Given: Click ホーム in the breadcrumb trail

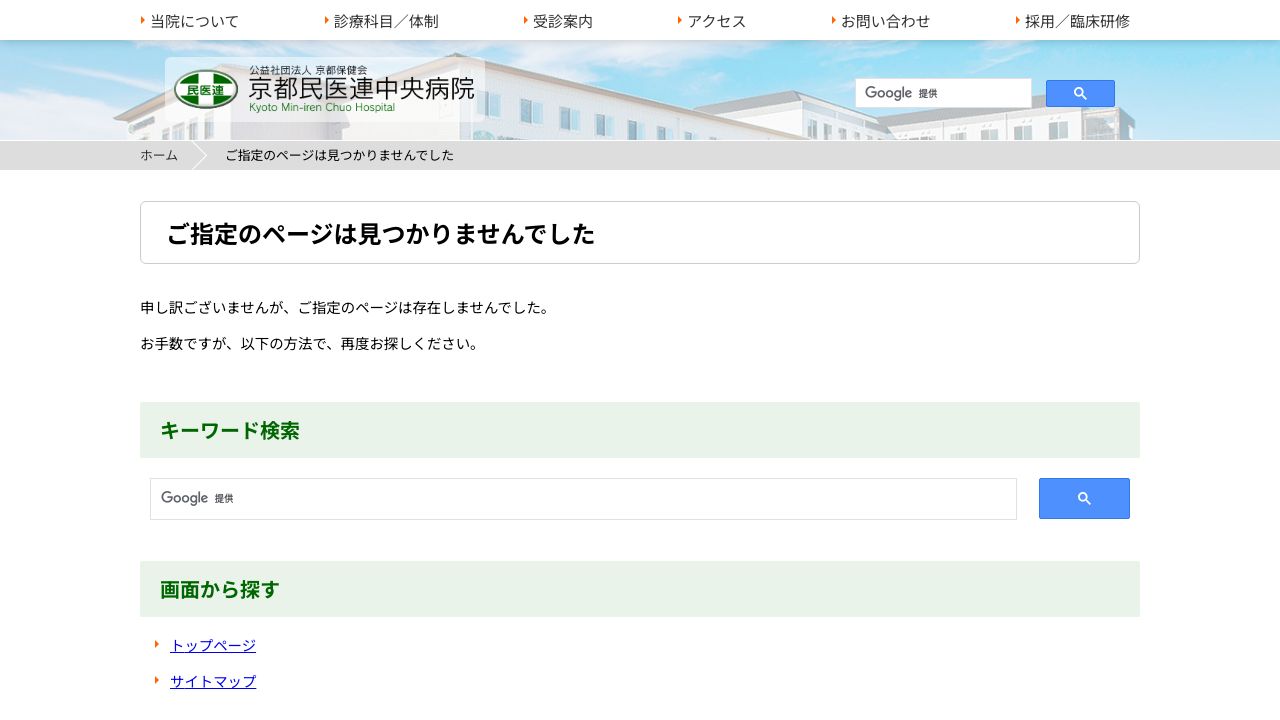Looking at the screenshot, I should [x=158, y=155].
